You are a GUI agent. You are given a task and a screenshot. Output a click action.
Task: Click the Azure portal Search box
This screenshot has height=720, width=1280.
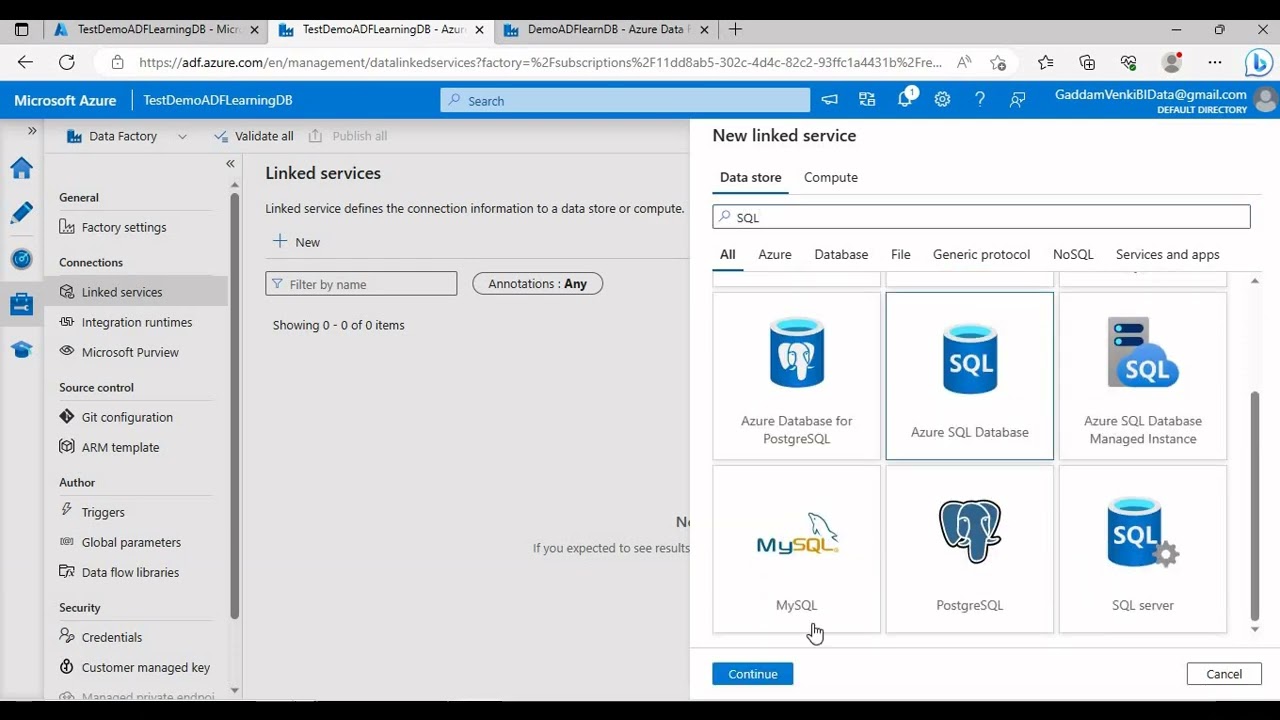pos(625,100)
